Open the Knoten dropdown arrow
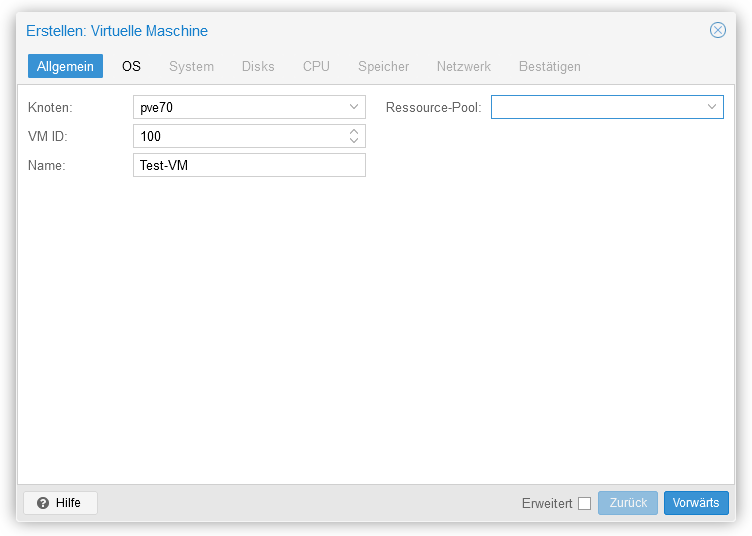Image resolution: width=752 pixels, height=536 pixels. click(354, 107)
